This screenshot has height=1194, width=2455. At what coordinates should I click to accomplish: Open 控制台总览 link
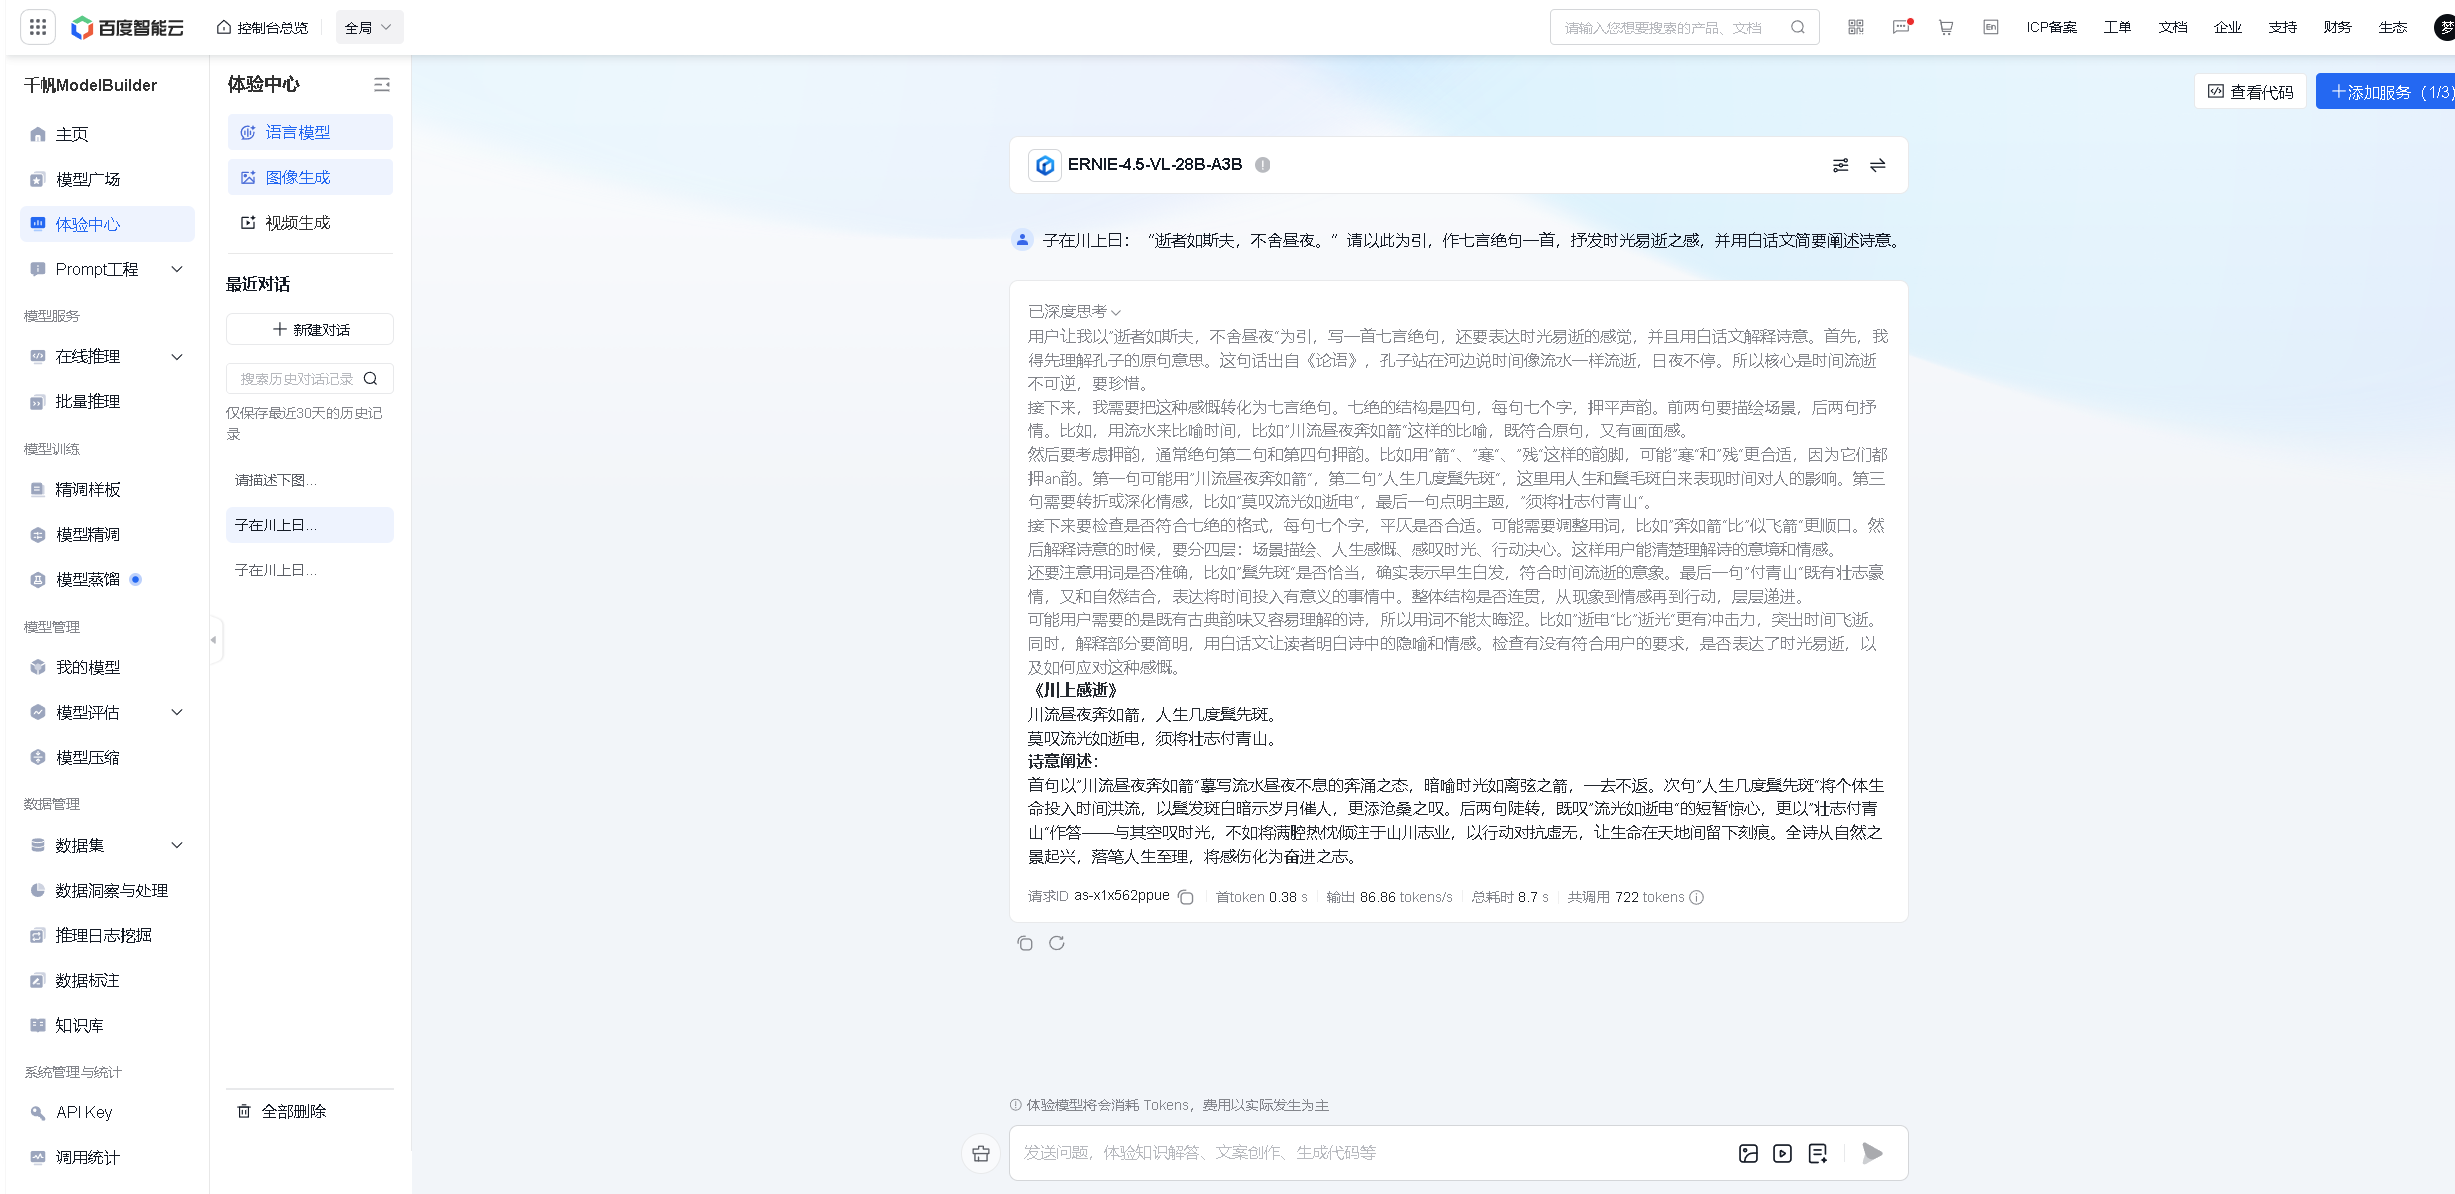click(262, 27)
